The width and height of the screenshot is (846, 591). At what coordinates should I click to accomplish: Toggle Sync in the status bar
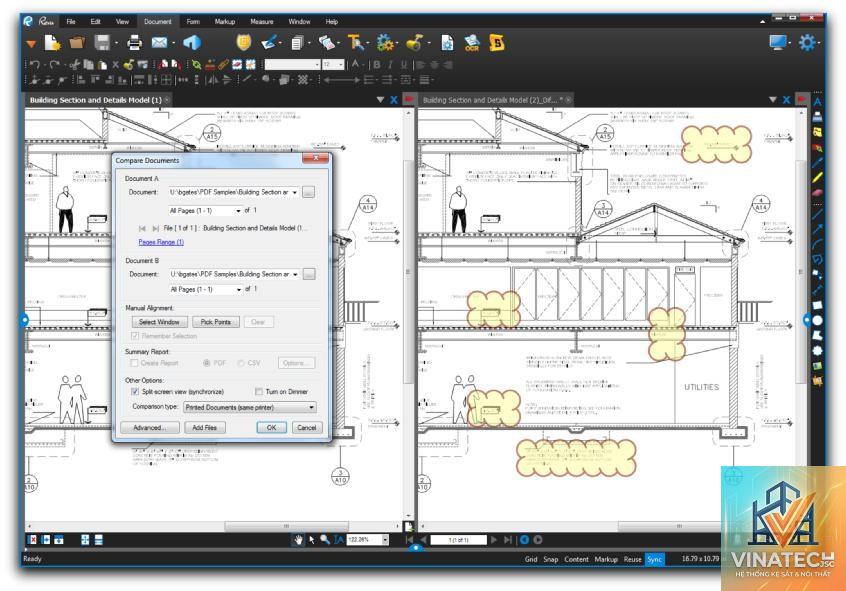[x=654, y=559]
